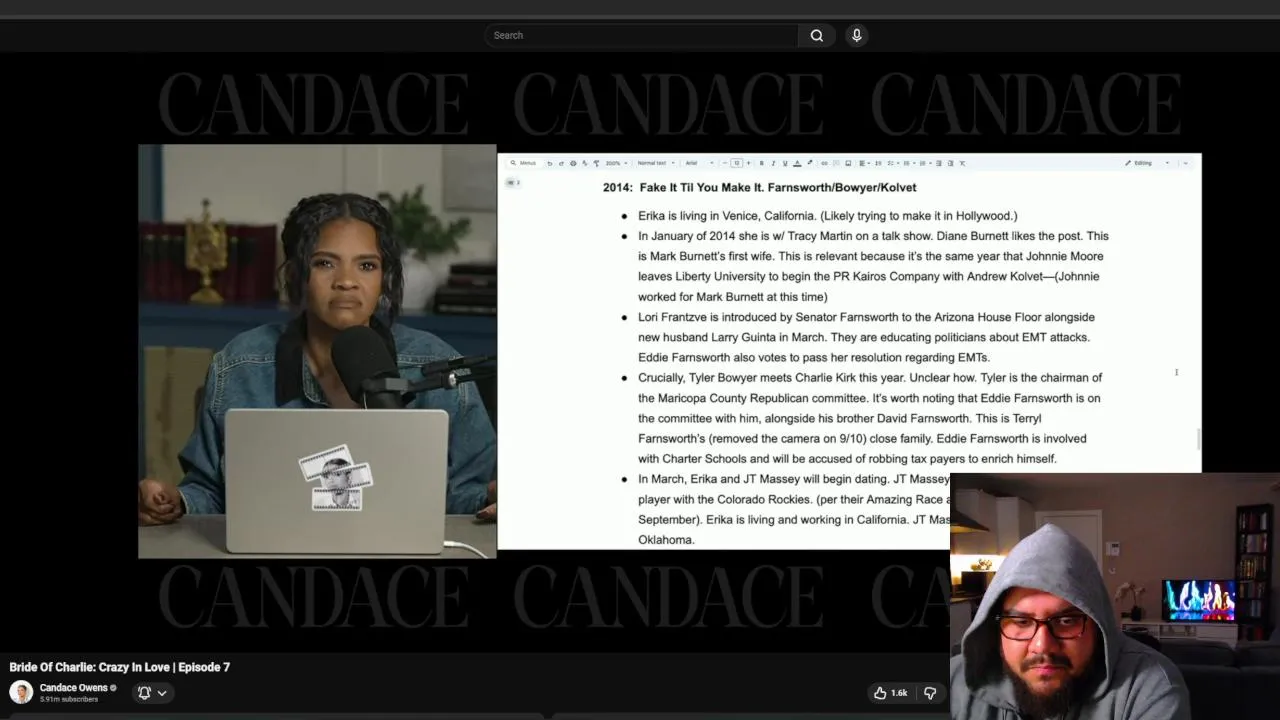Open the numbered list dropdown
Screen dimensions: 1280x720
point(925,163)
